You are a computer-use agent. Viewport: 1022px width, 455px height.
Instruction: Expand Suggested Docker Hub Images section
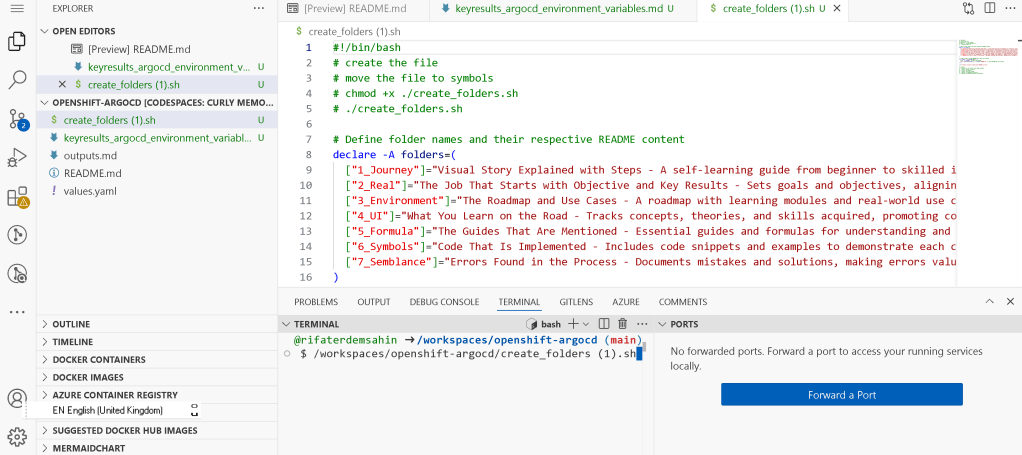[157, 430]
